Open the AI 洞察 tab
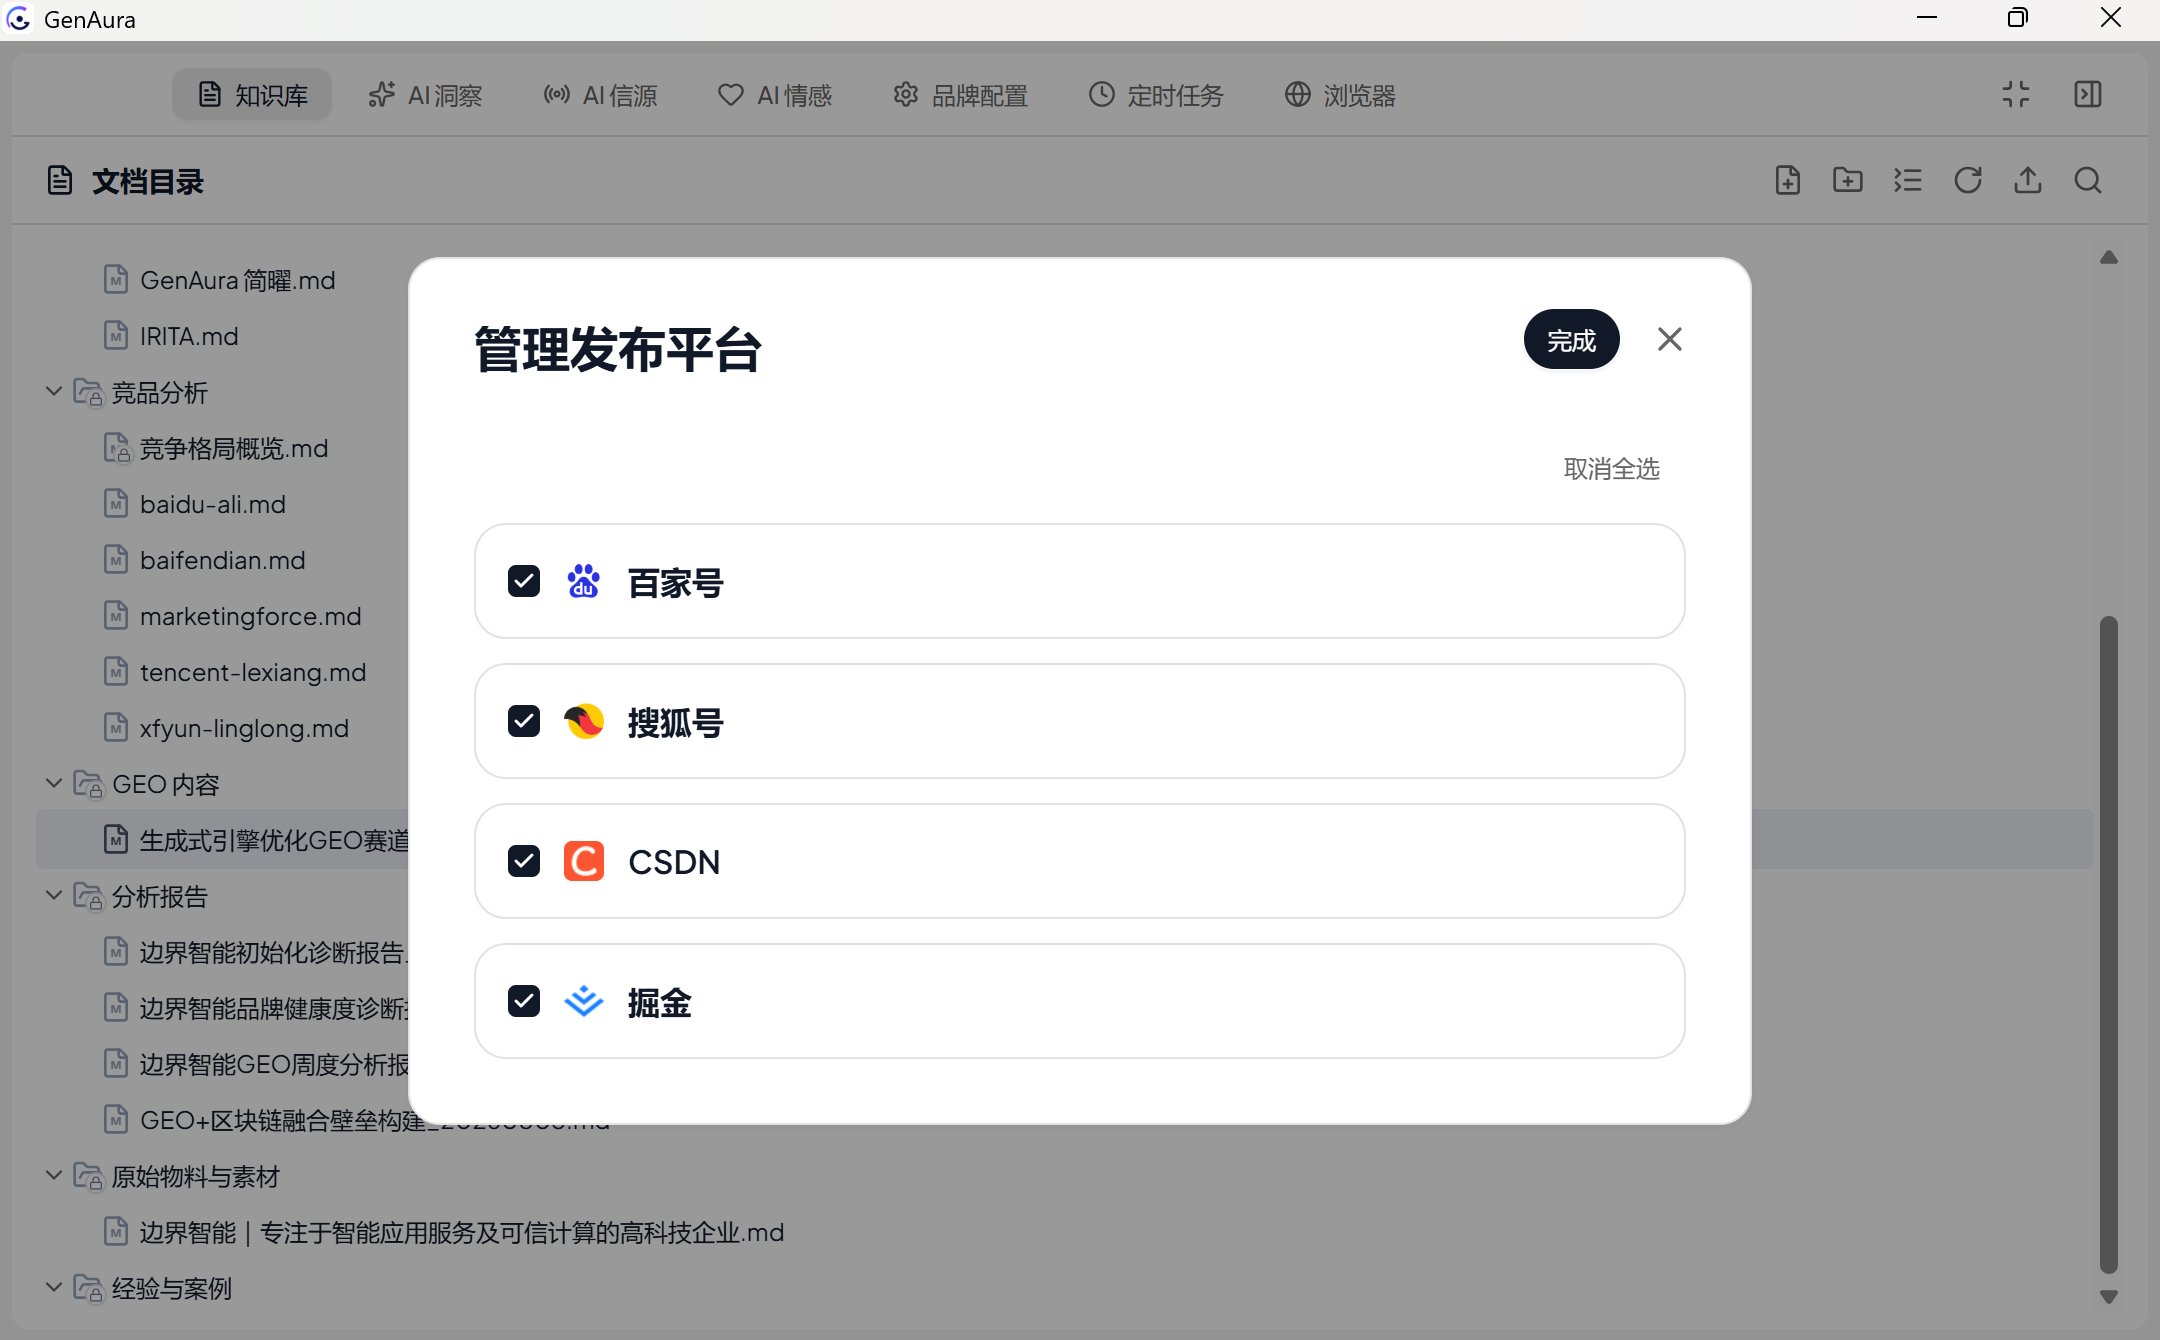This screenshot has width=2160, height=1340. (425, 95)
